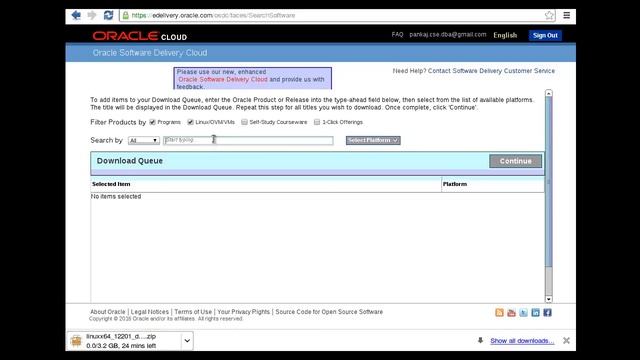
Task: Click Contact Software Delivery Customer Service link
Action: [491, 71]
